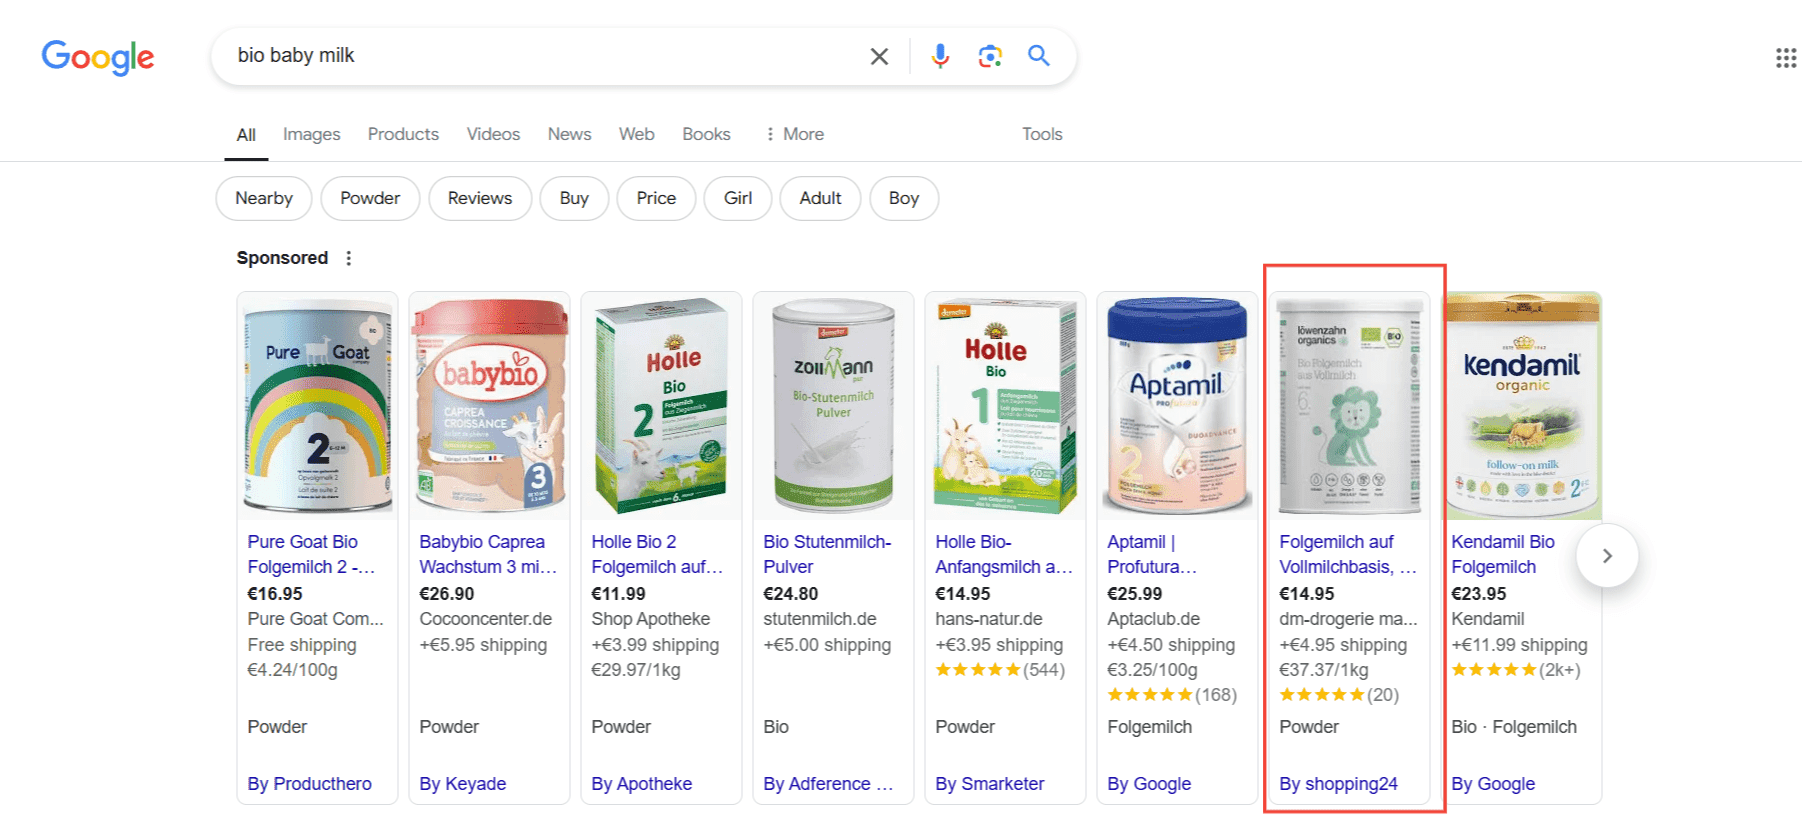Open Zollmann Bio-Stutenmilch product image
Image resolution: width=1802 pixels, height=825 pixels.
[x=833, y=406]
